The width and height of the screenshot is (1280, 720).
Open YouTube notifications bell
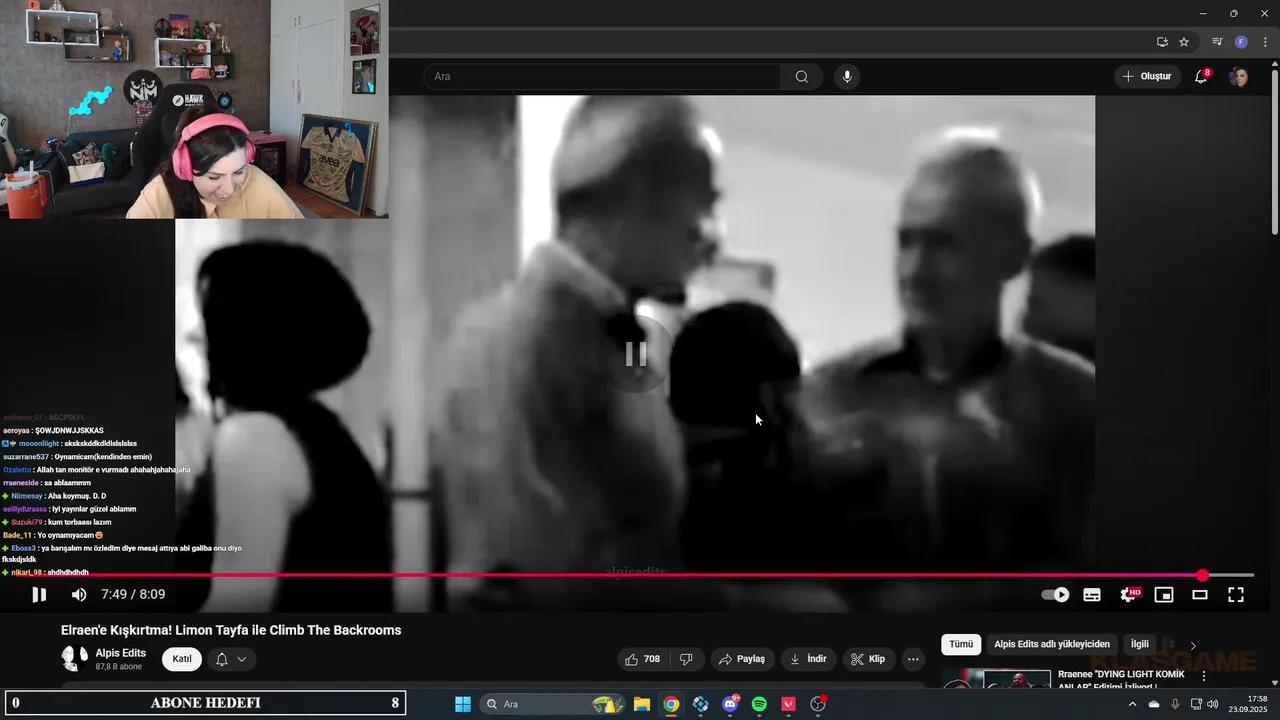pyautogui.click(x=1201, y=76)
